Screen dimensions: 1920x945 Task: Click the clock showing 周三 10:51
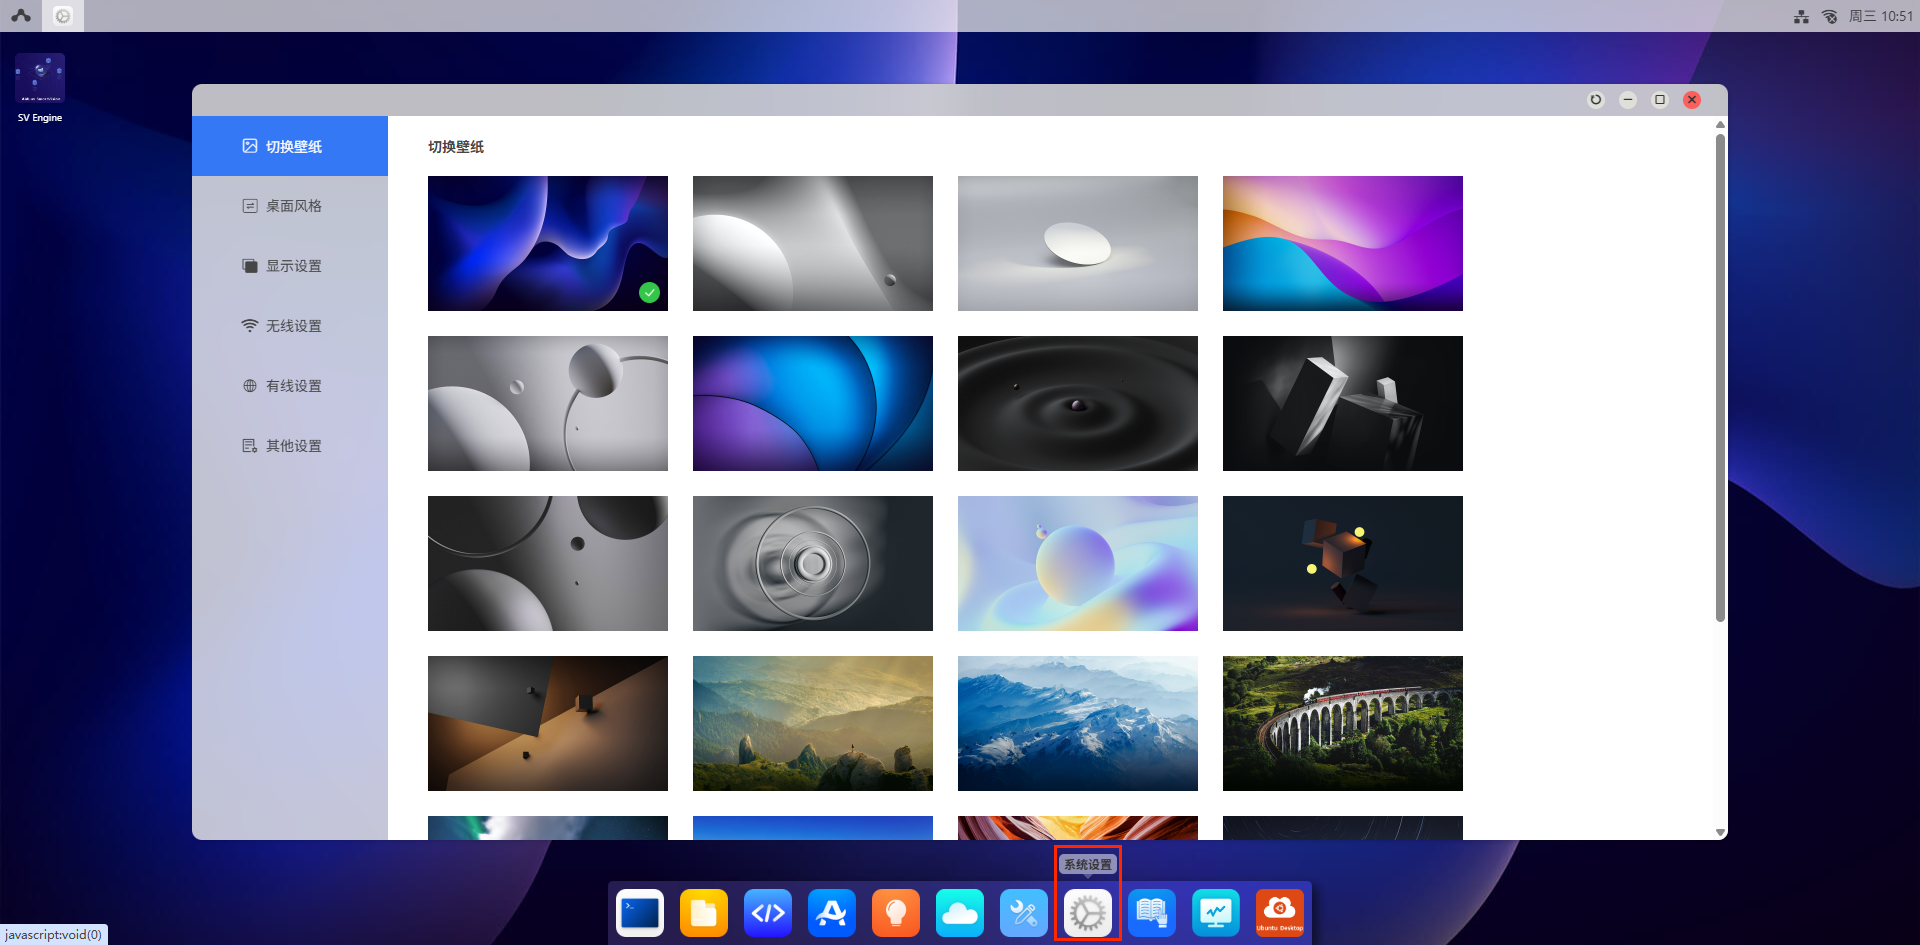1880,16
